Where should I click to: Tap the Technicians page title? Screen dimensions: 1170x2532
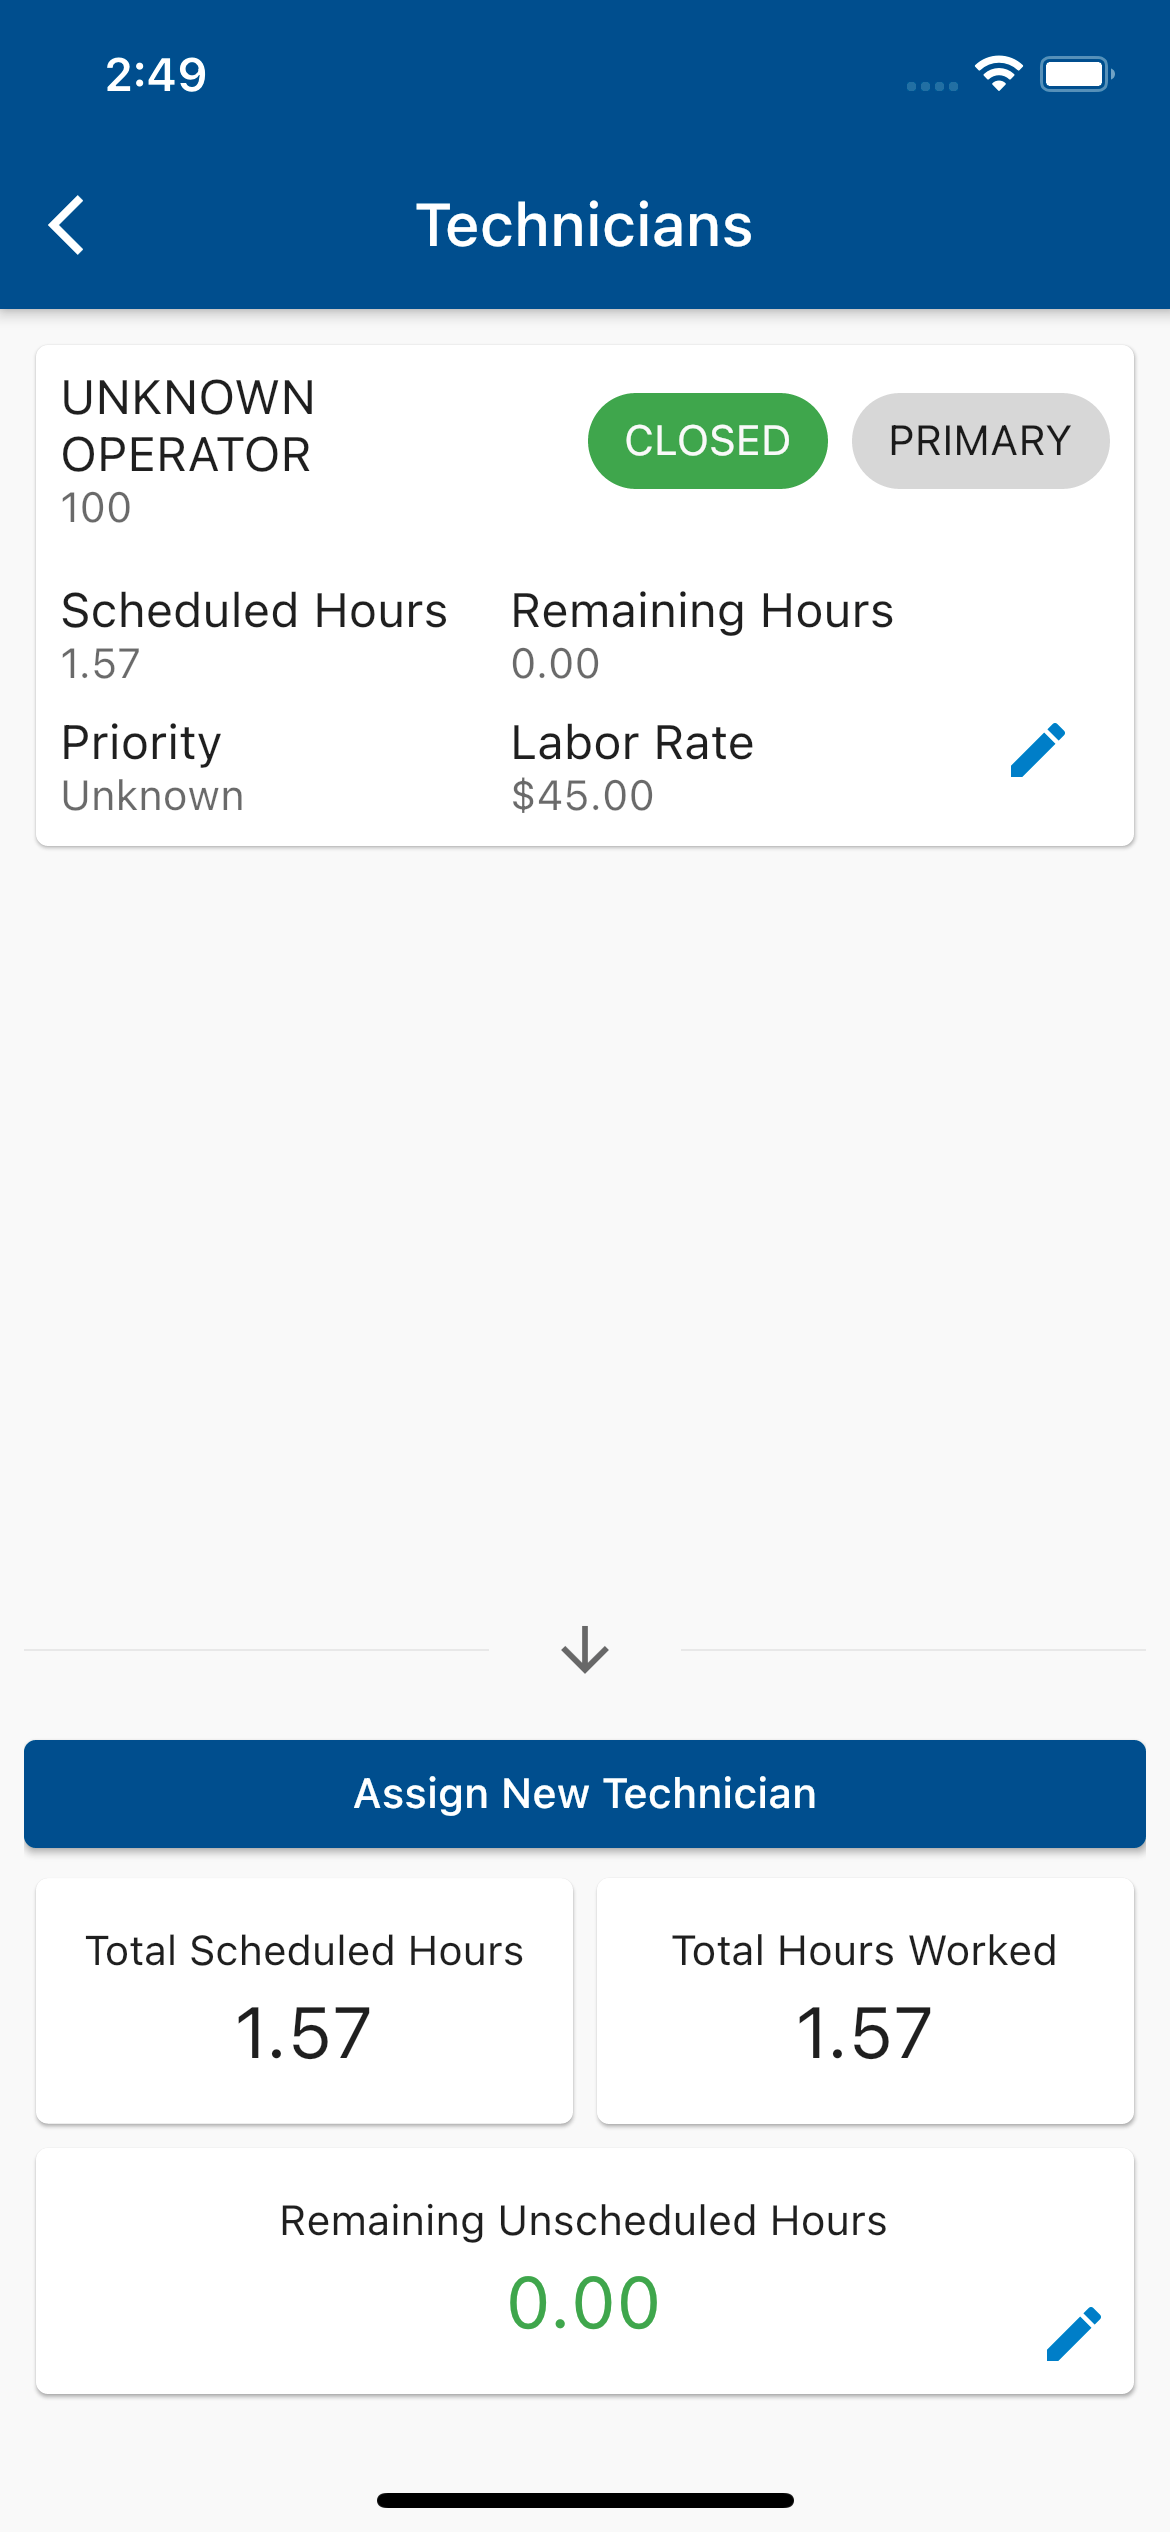pos(584,225)
